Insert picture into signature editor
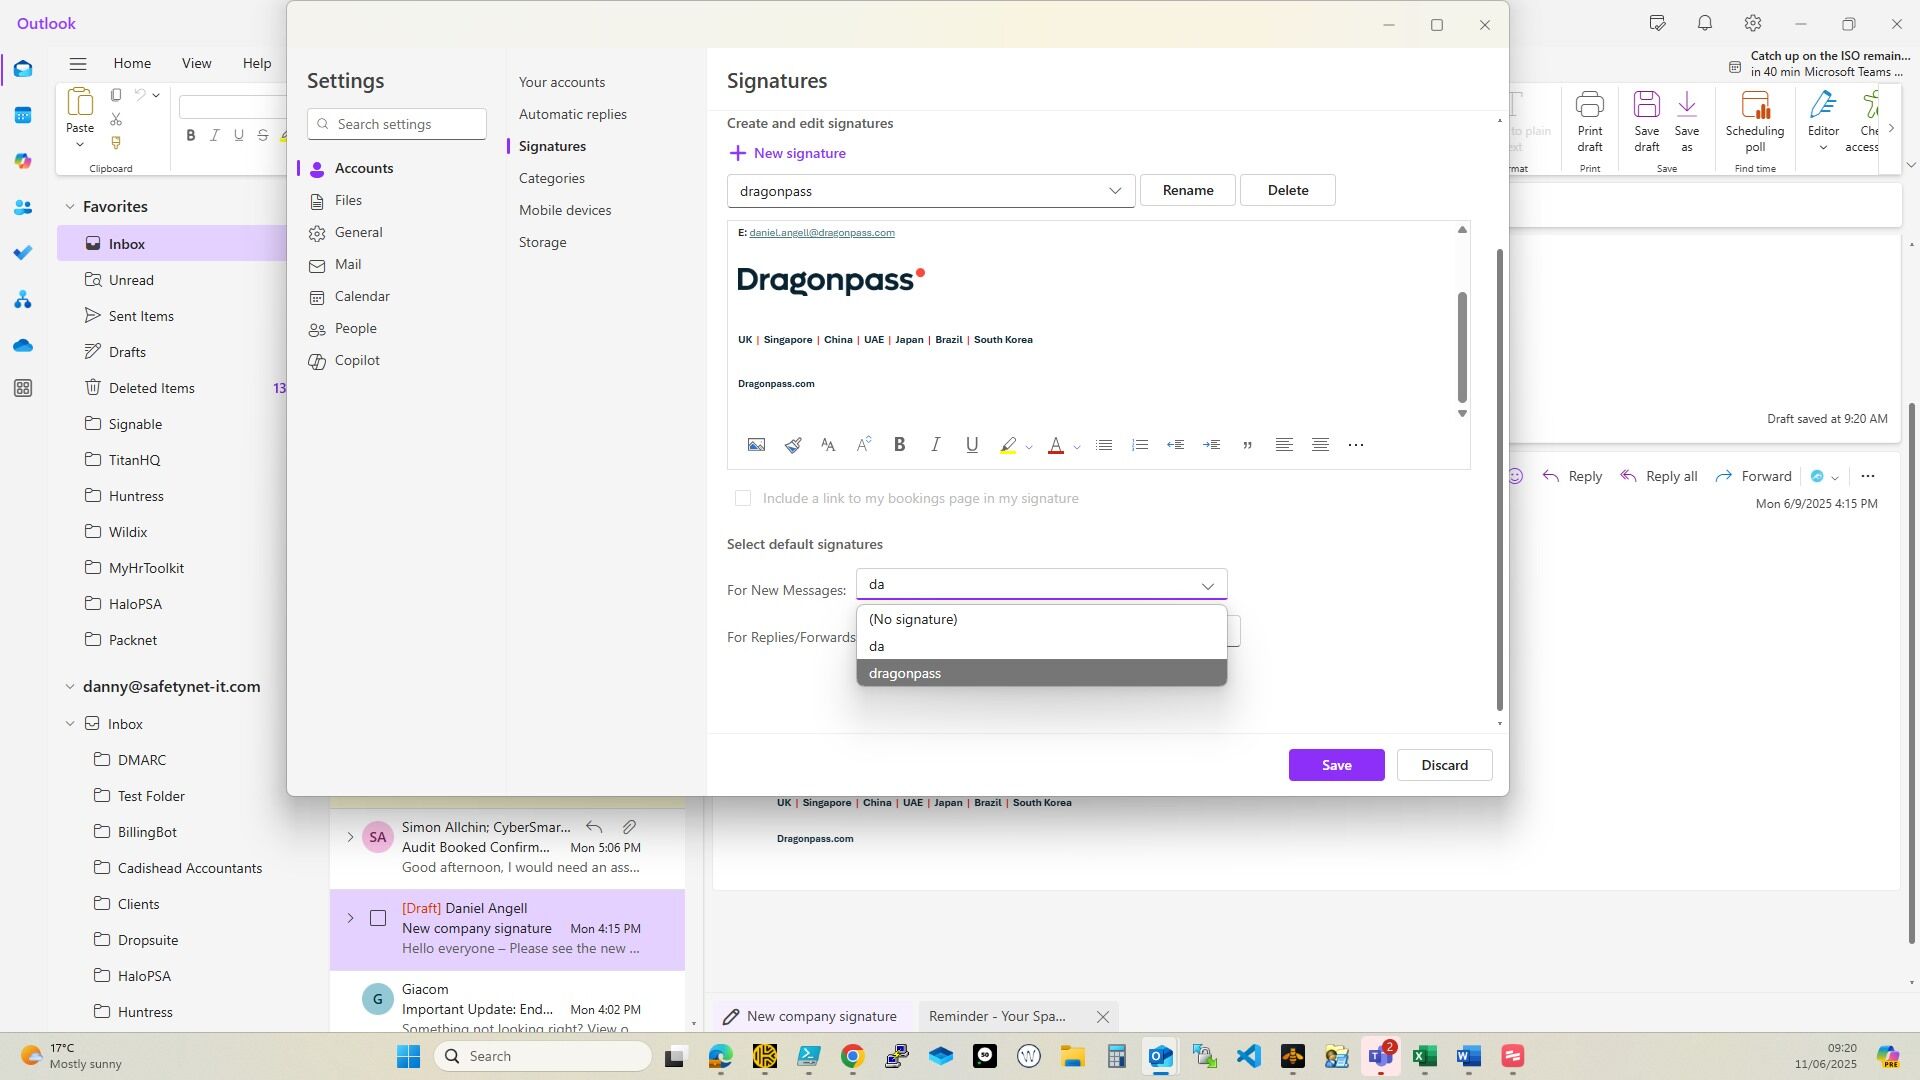 click(756, 446)
